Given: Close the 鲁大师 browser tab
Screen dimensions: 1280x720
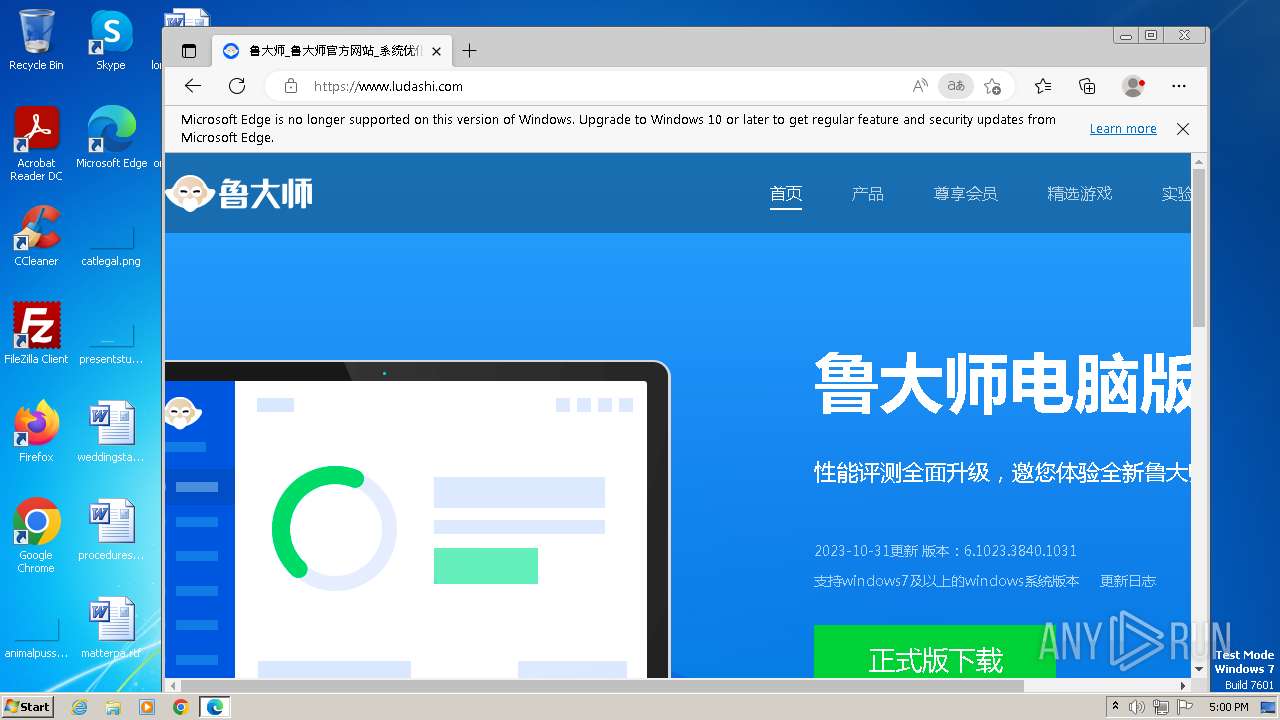Looking at the screenshot, I should [x=436, y=51].
